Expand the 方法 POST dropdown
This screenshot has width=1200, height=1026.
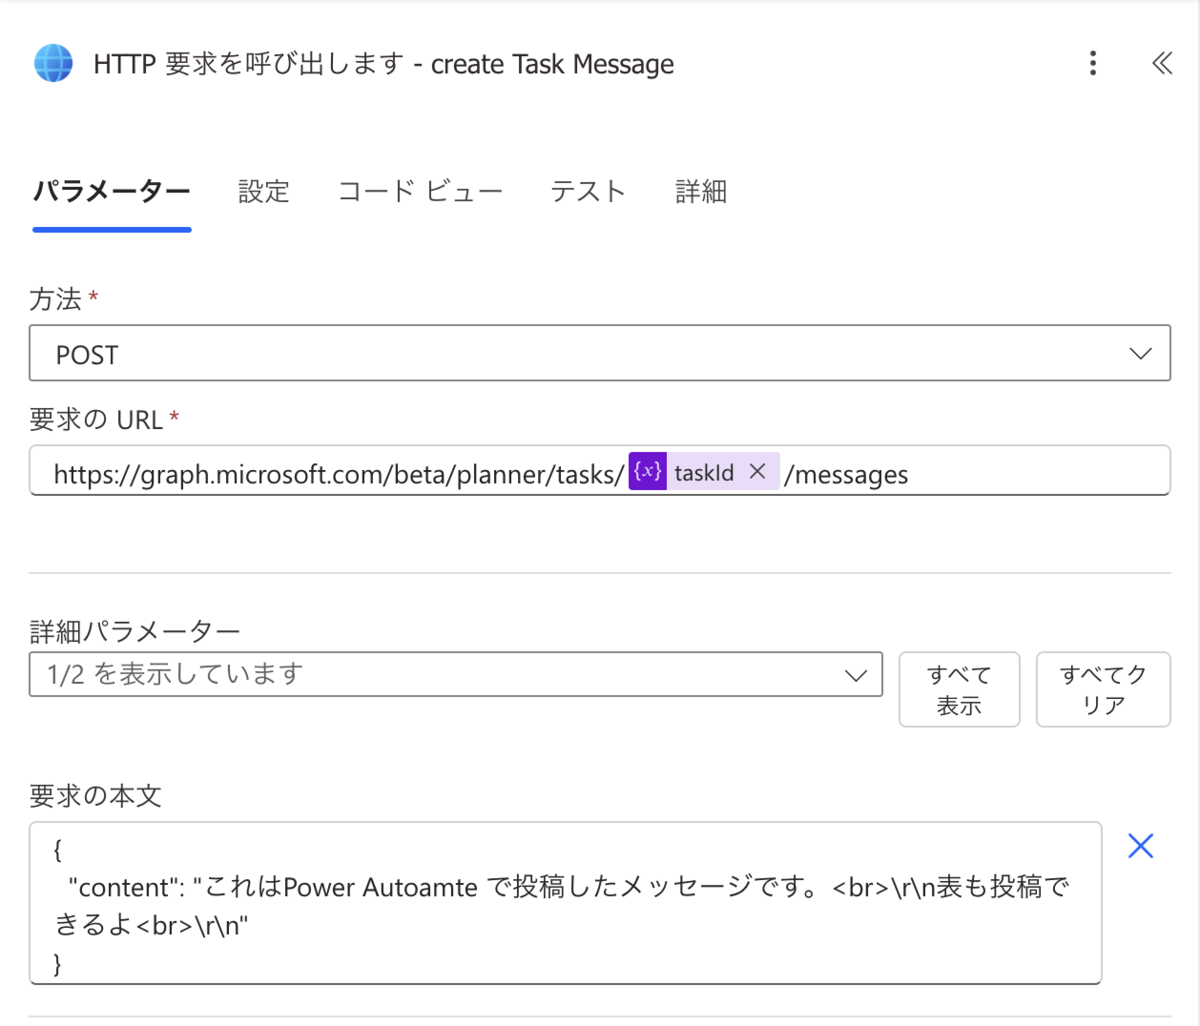point(600,353)
